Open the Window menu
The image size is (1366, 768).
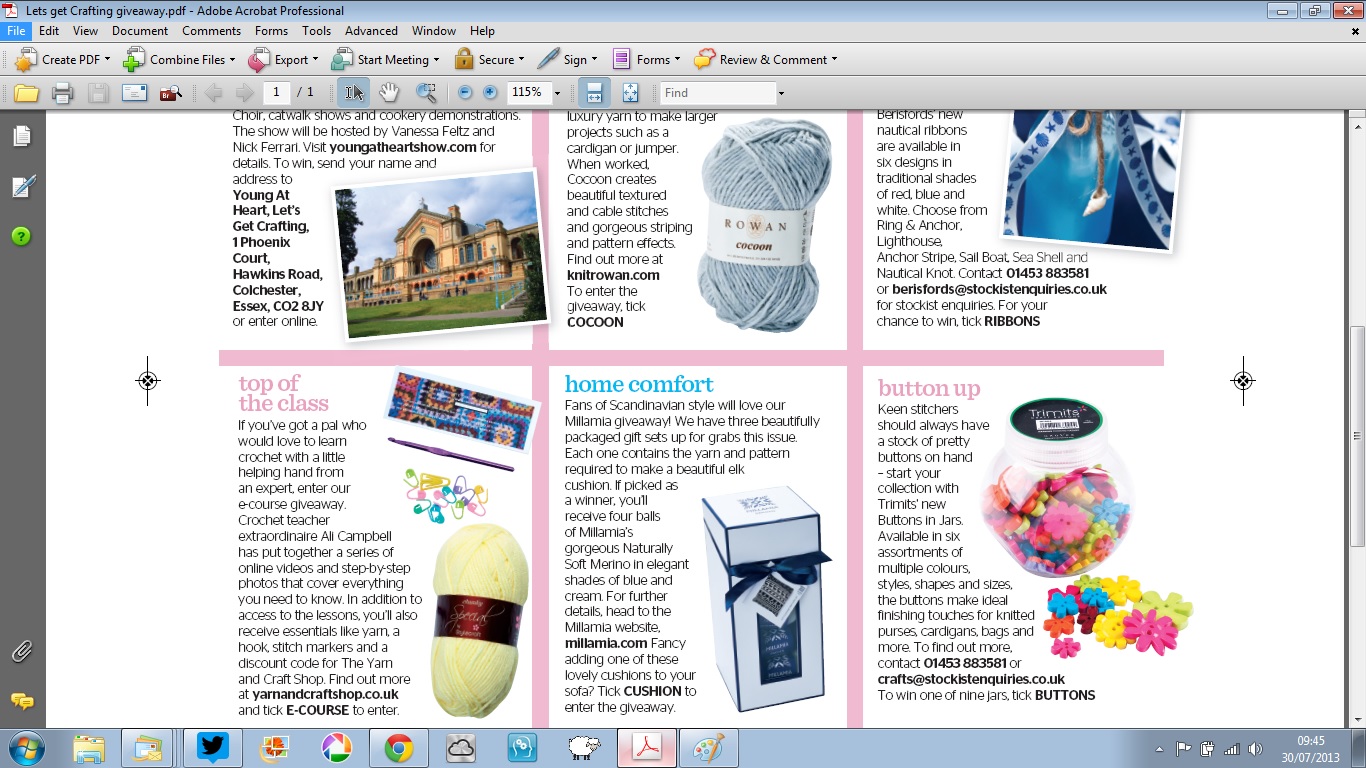pos(434,31)
